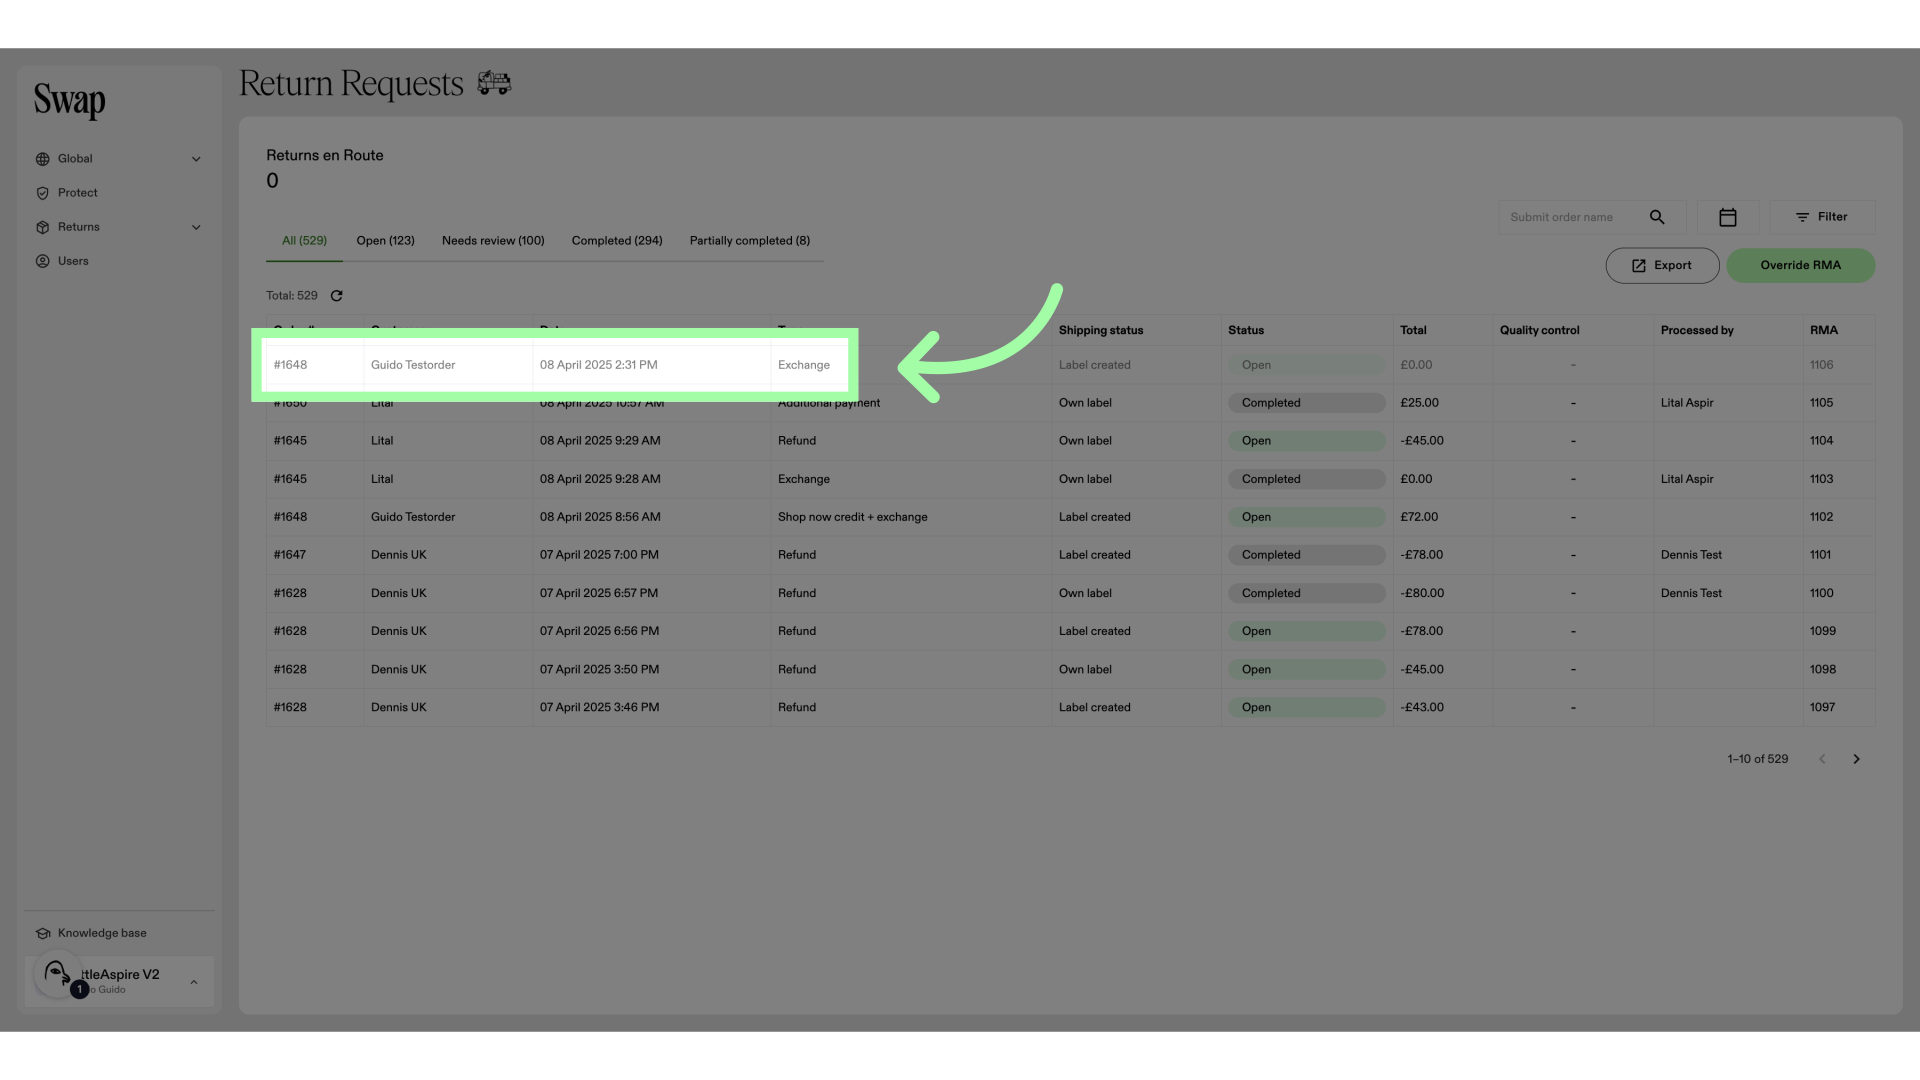Click date 07 April 2025 3:50 PM
This screenshot has height=1080, width=1920.
599,669
